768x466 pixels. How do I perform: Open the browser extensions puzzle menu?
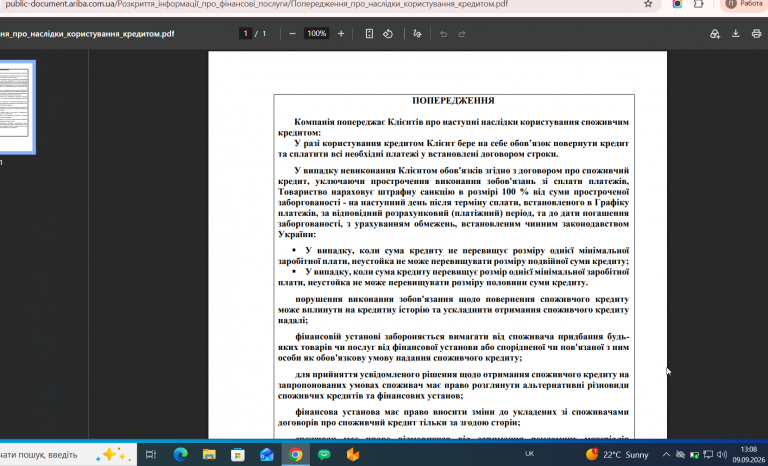pos(698,4)
